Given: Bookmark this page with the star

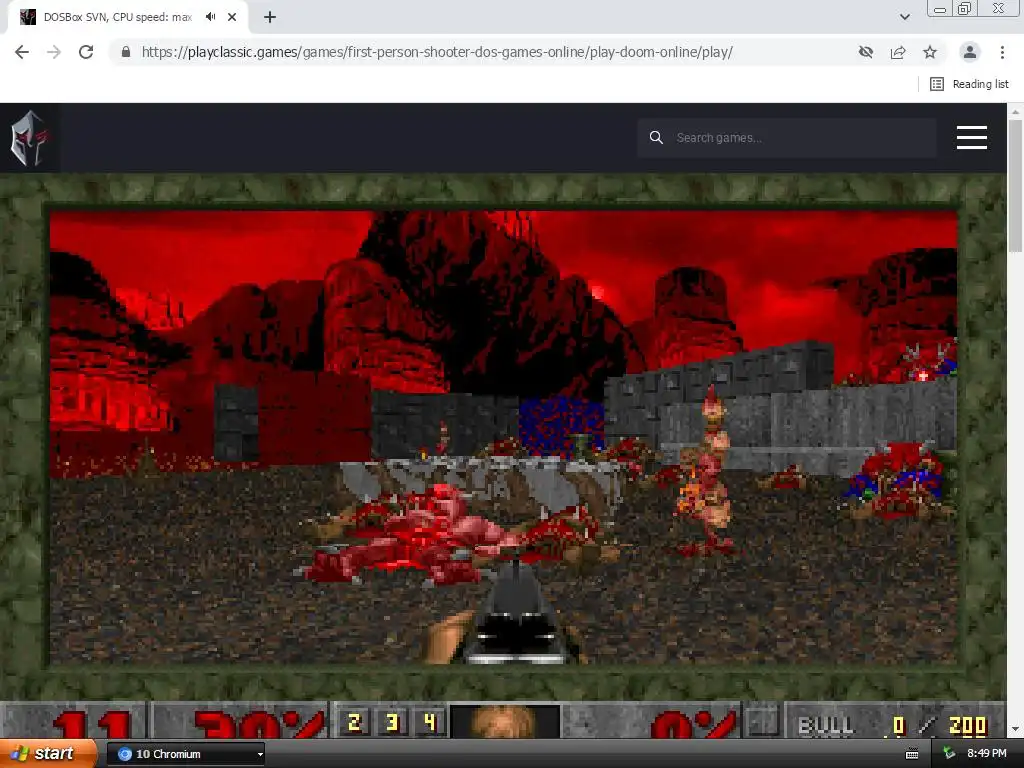Looking at the screenshot, I should [x=930, y=52].
